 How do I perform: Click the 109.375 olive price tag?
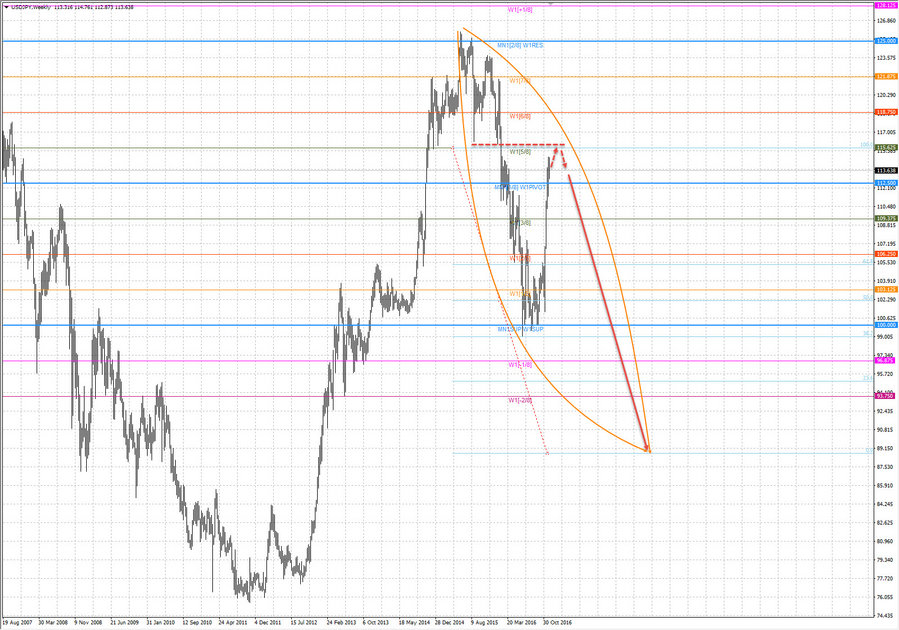point(885,218)
